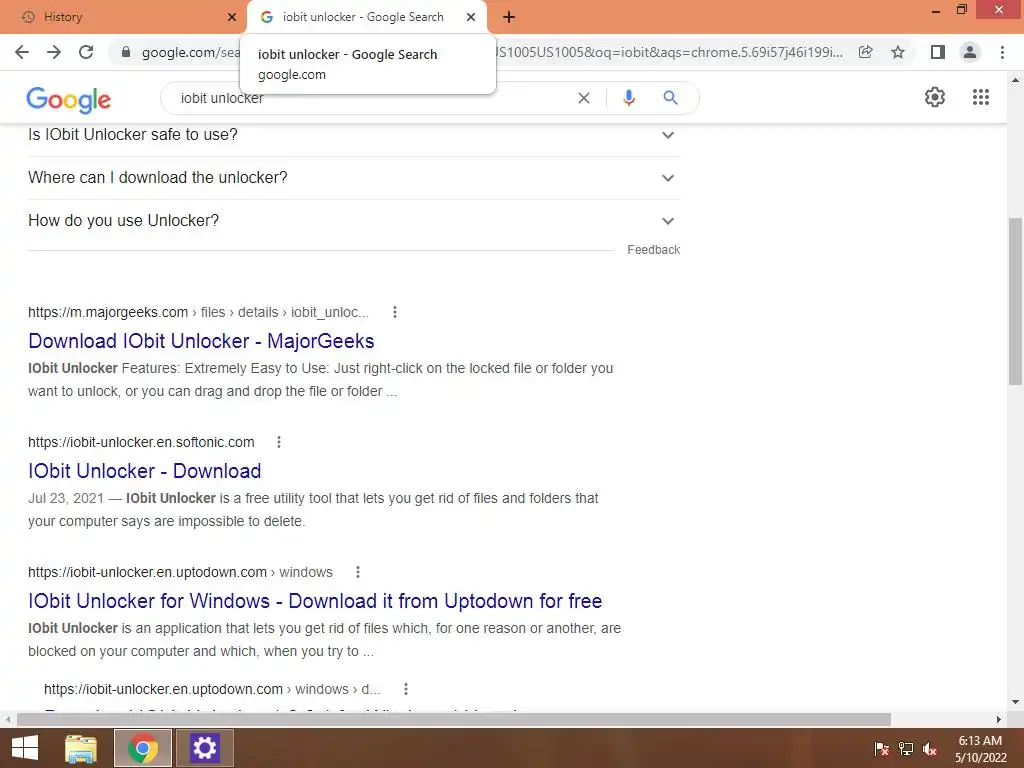Click the horizontal scrollbar thumb
Viewport: 1024px width, 768px height.
click(x=454, y=719)
